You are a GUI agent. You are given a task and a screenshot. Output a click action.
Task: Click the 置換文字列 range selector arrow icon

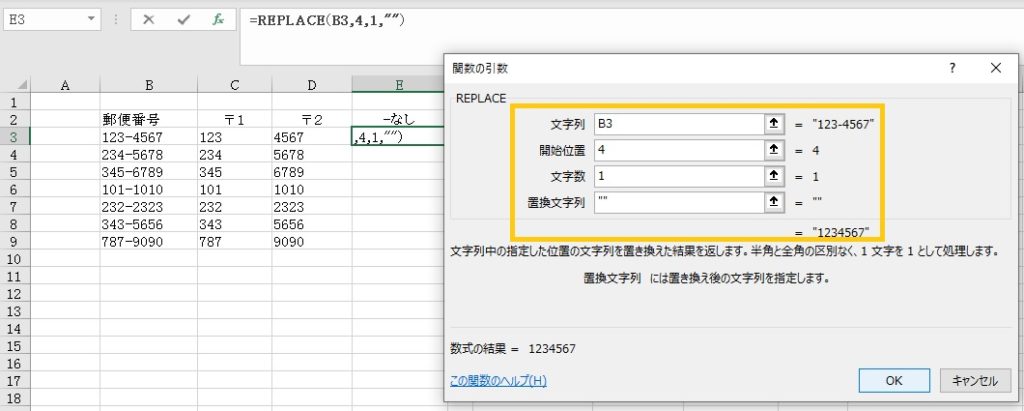pos(773,202)
